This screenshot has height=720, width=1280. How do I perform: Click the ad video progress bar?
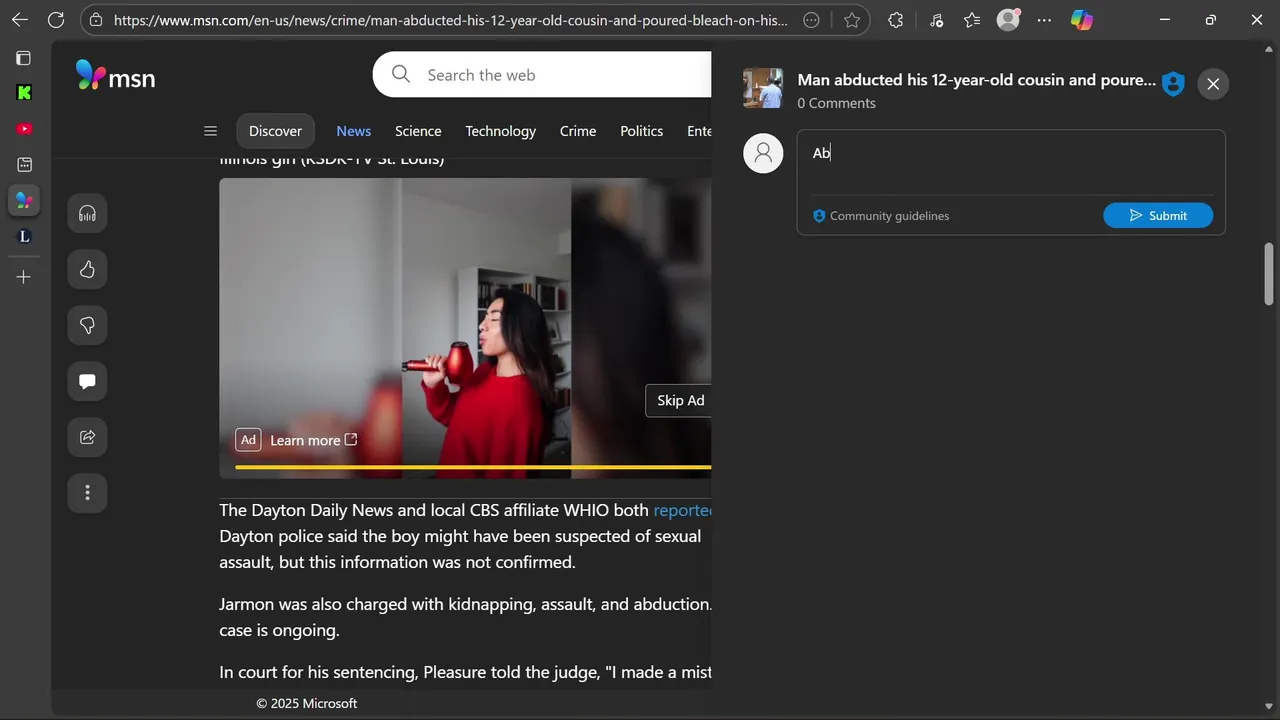point(473,467)
